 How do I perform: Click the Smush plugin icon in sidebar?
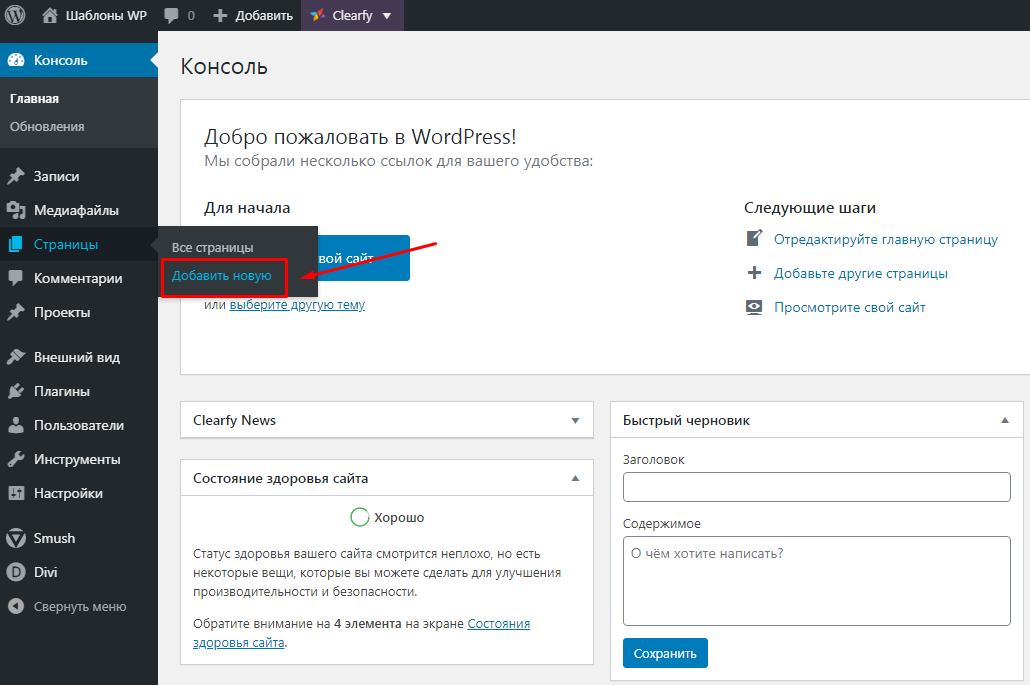[16, 538]
